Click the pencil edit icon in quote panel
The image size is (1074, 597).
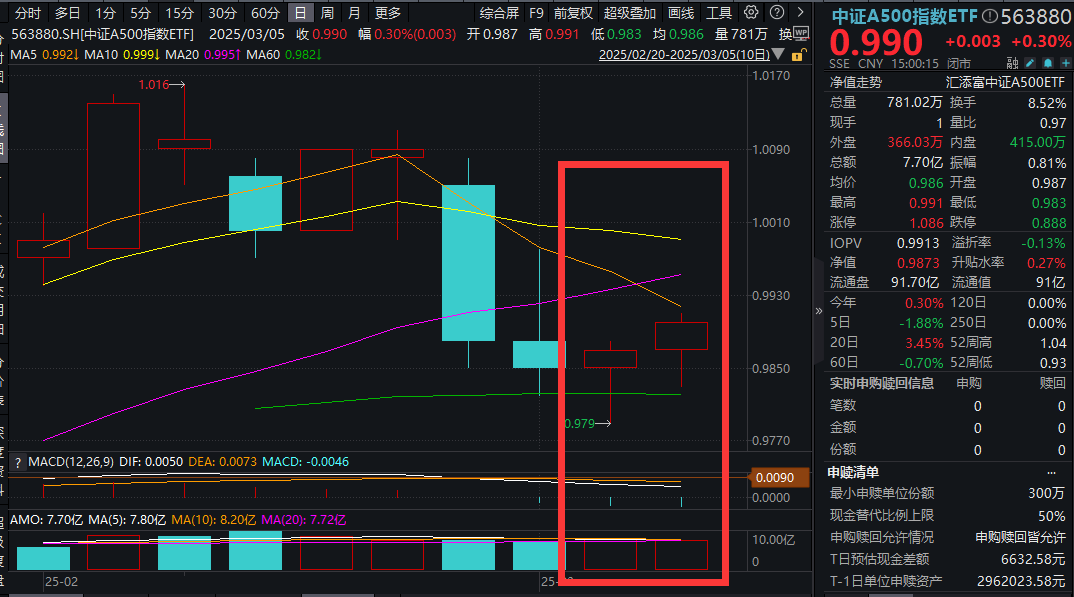point(1028,63)
